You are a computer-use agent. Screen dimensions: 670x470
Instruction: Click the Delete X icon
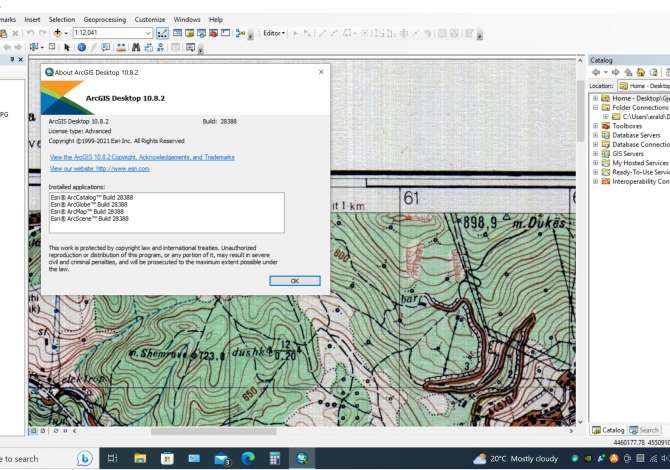click(x=15, y=33)
